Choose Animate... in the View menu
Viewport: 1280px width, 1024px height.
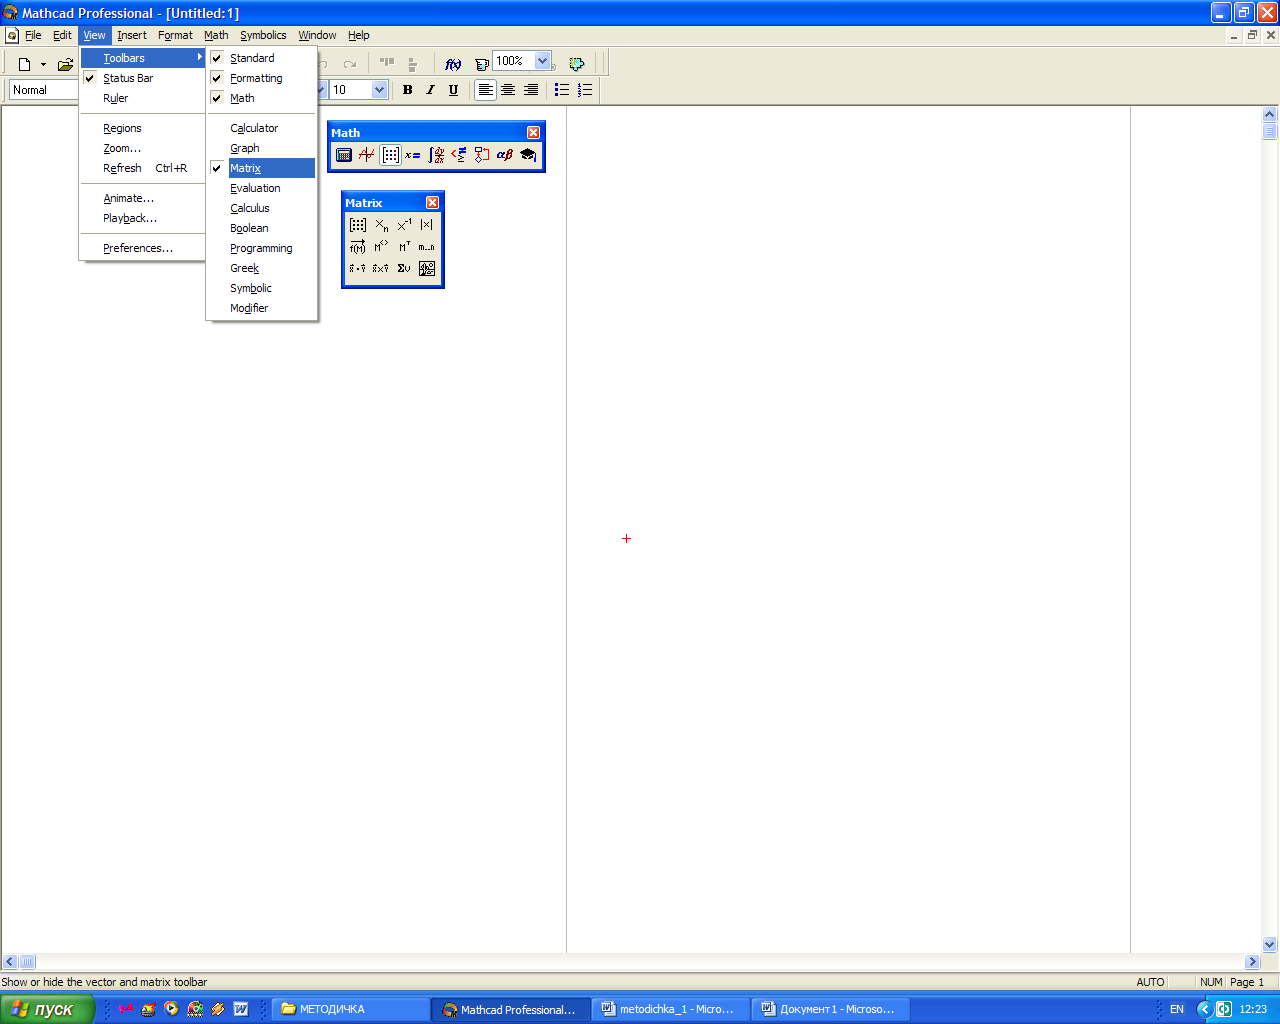coord(142,198)
